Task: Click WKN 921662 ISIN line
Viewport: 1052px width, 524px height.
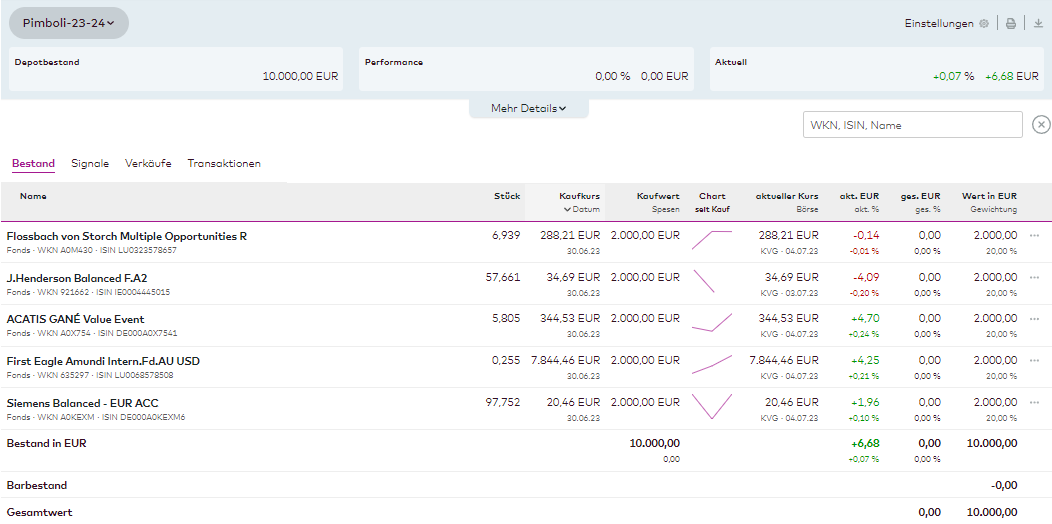Action: [88, 292]
